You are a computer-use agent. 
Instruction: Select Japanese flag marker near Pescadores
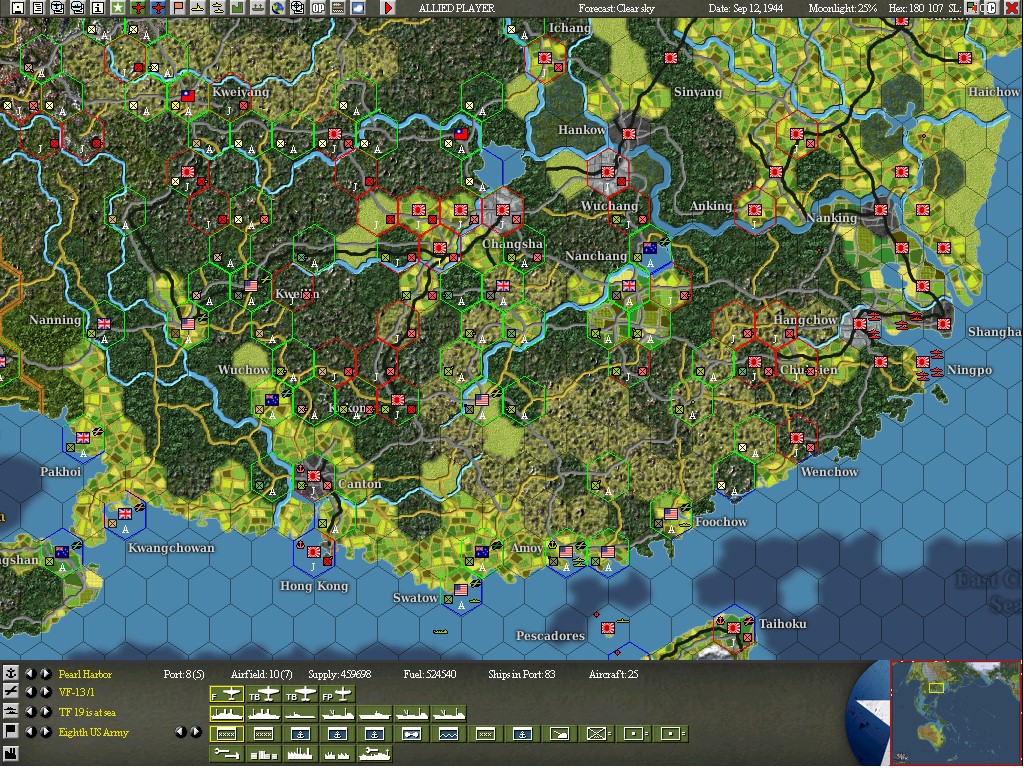608,628
